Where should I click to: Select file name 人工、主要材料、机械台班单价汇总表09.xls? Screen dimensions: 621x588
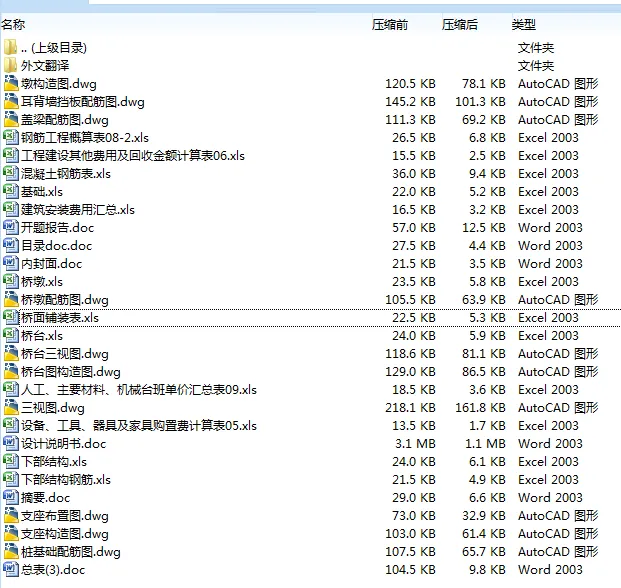[139, 390]
